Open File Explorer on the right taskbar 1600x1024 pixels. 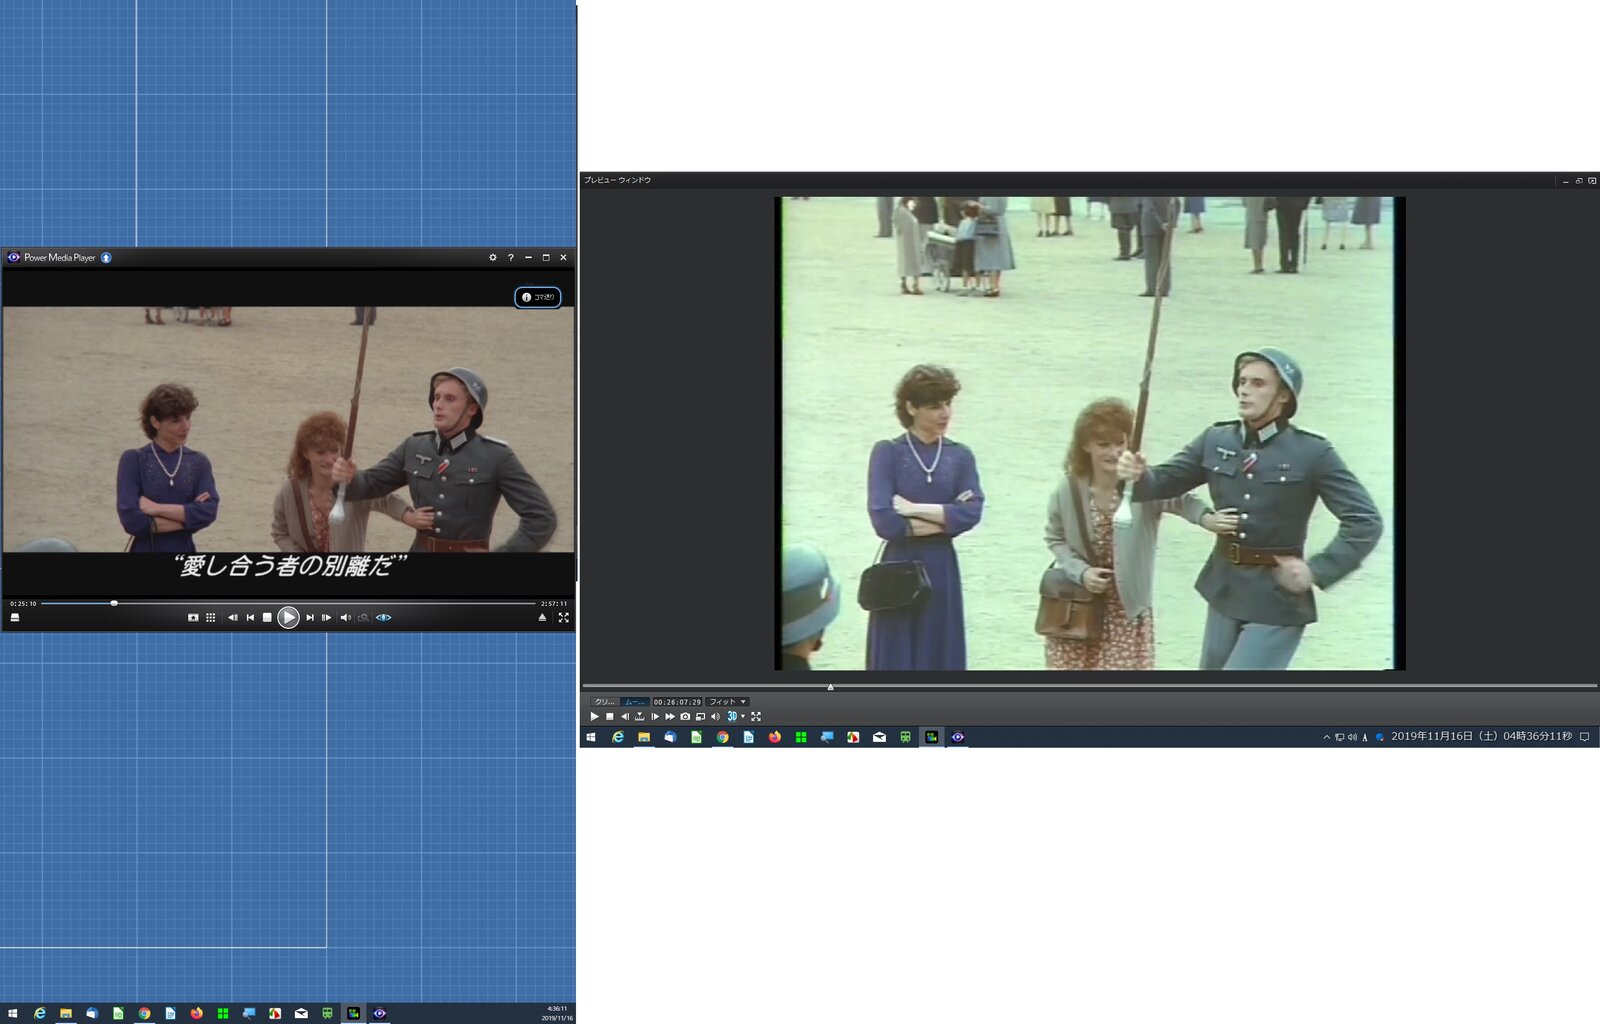(x=644, y=737)
